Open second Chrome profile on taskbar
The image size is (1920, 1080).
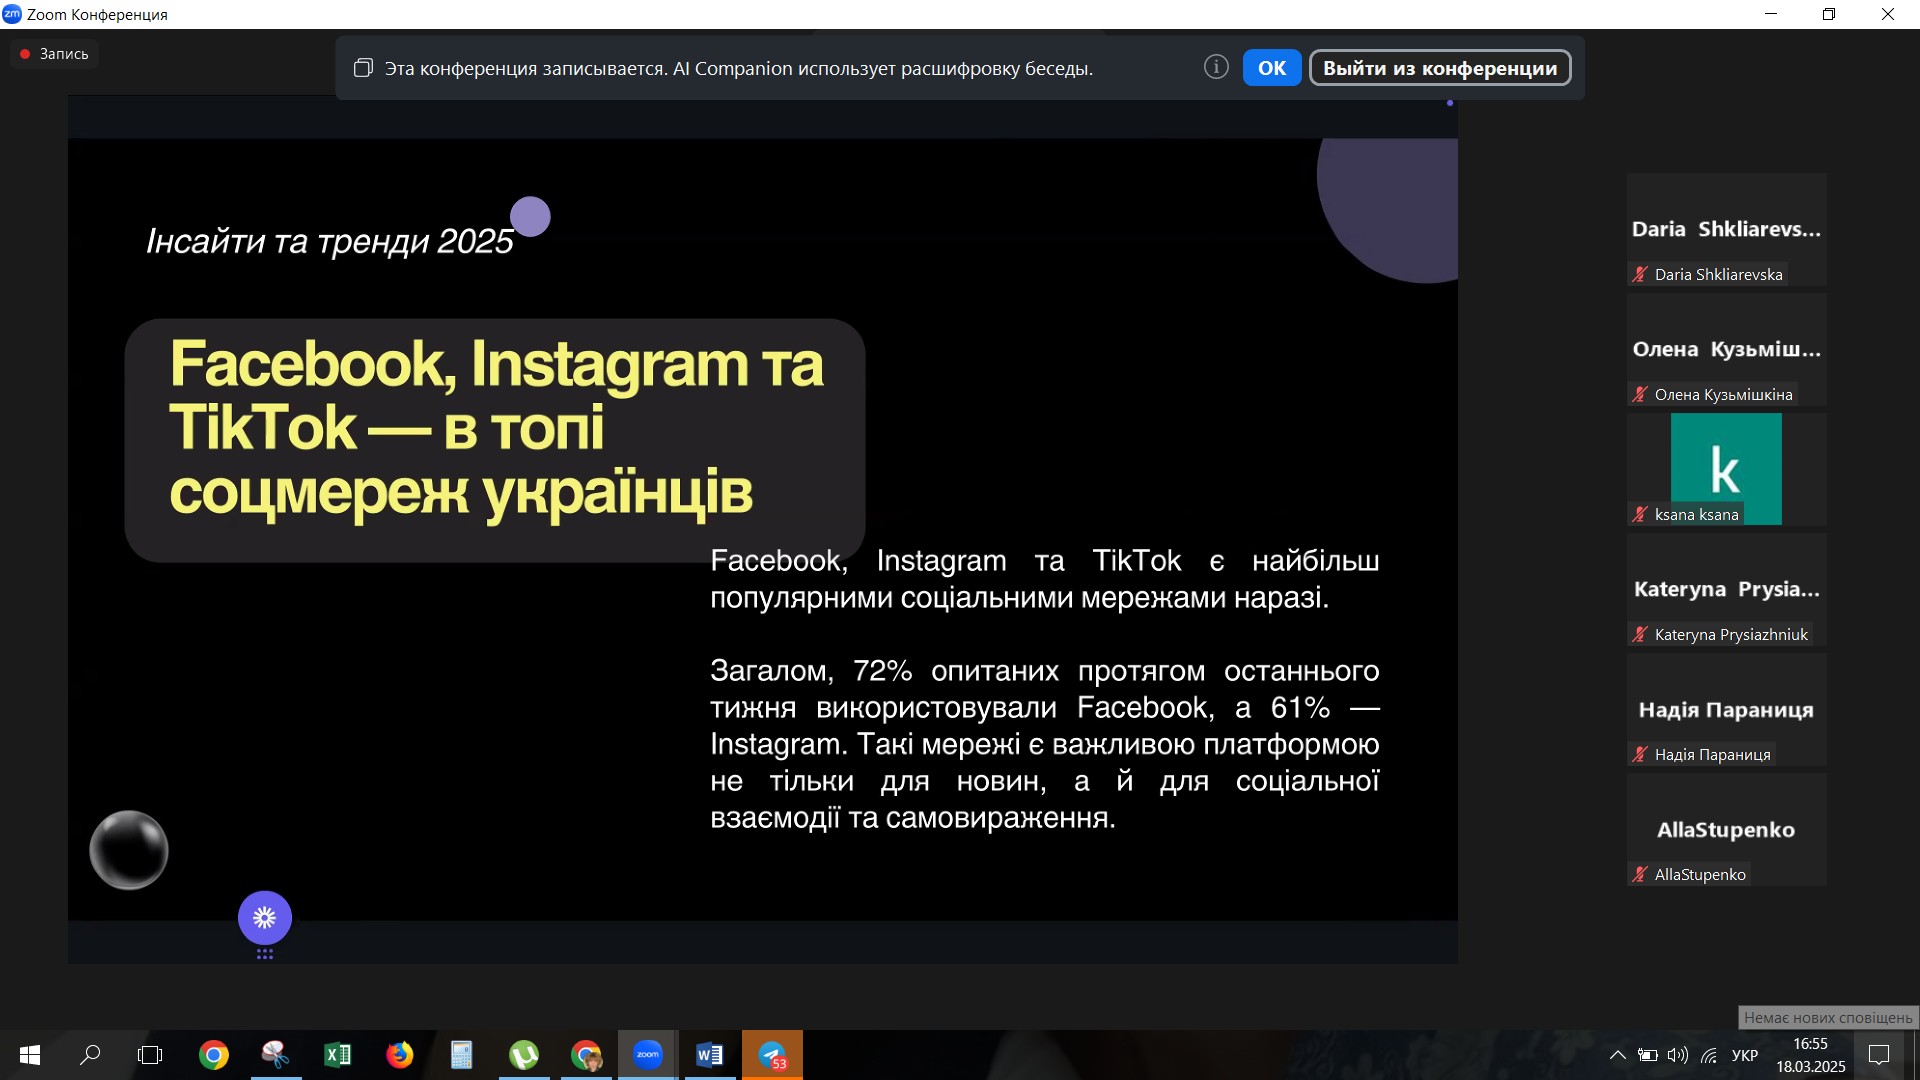586,1055
